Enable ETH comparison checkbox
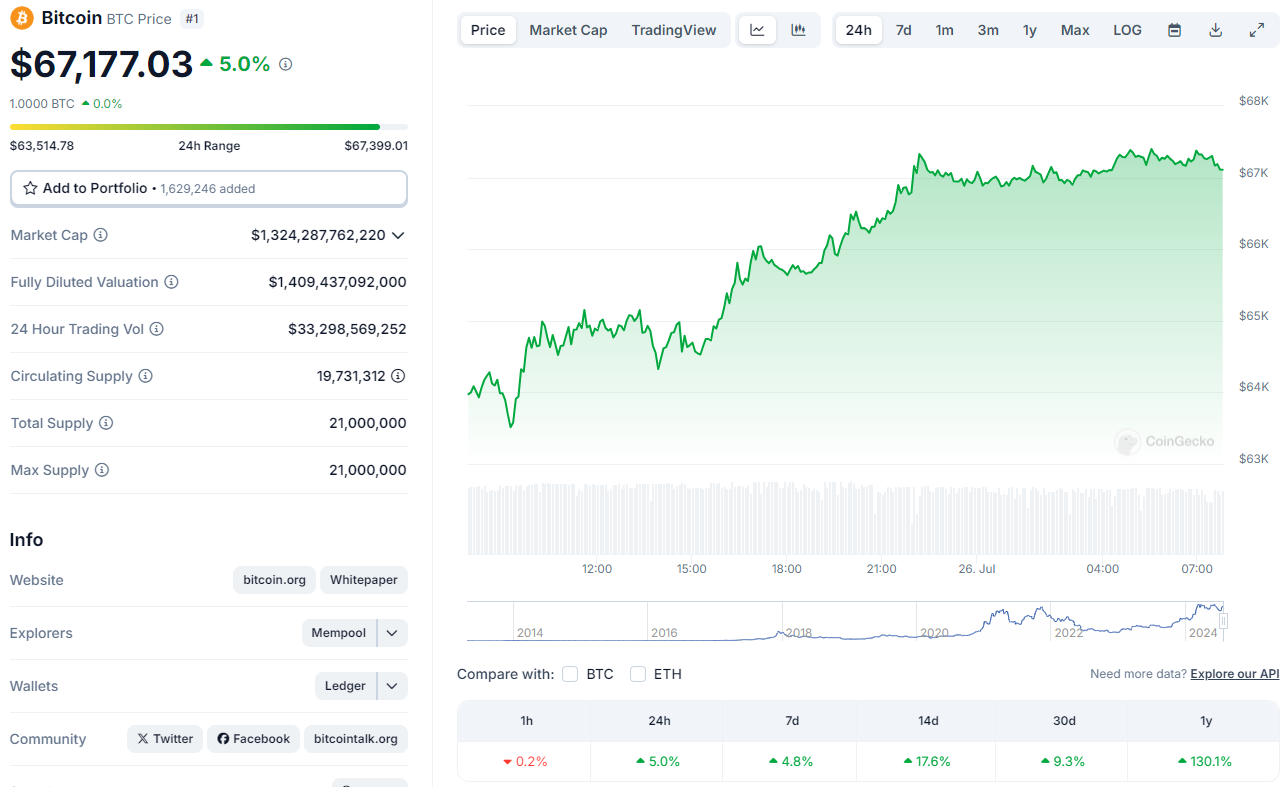This screenshot has height=787, width=1286. click(638, 674)
